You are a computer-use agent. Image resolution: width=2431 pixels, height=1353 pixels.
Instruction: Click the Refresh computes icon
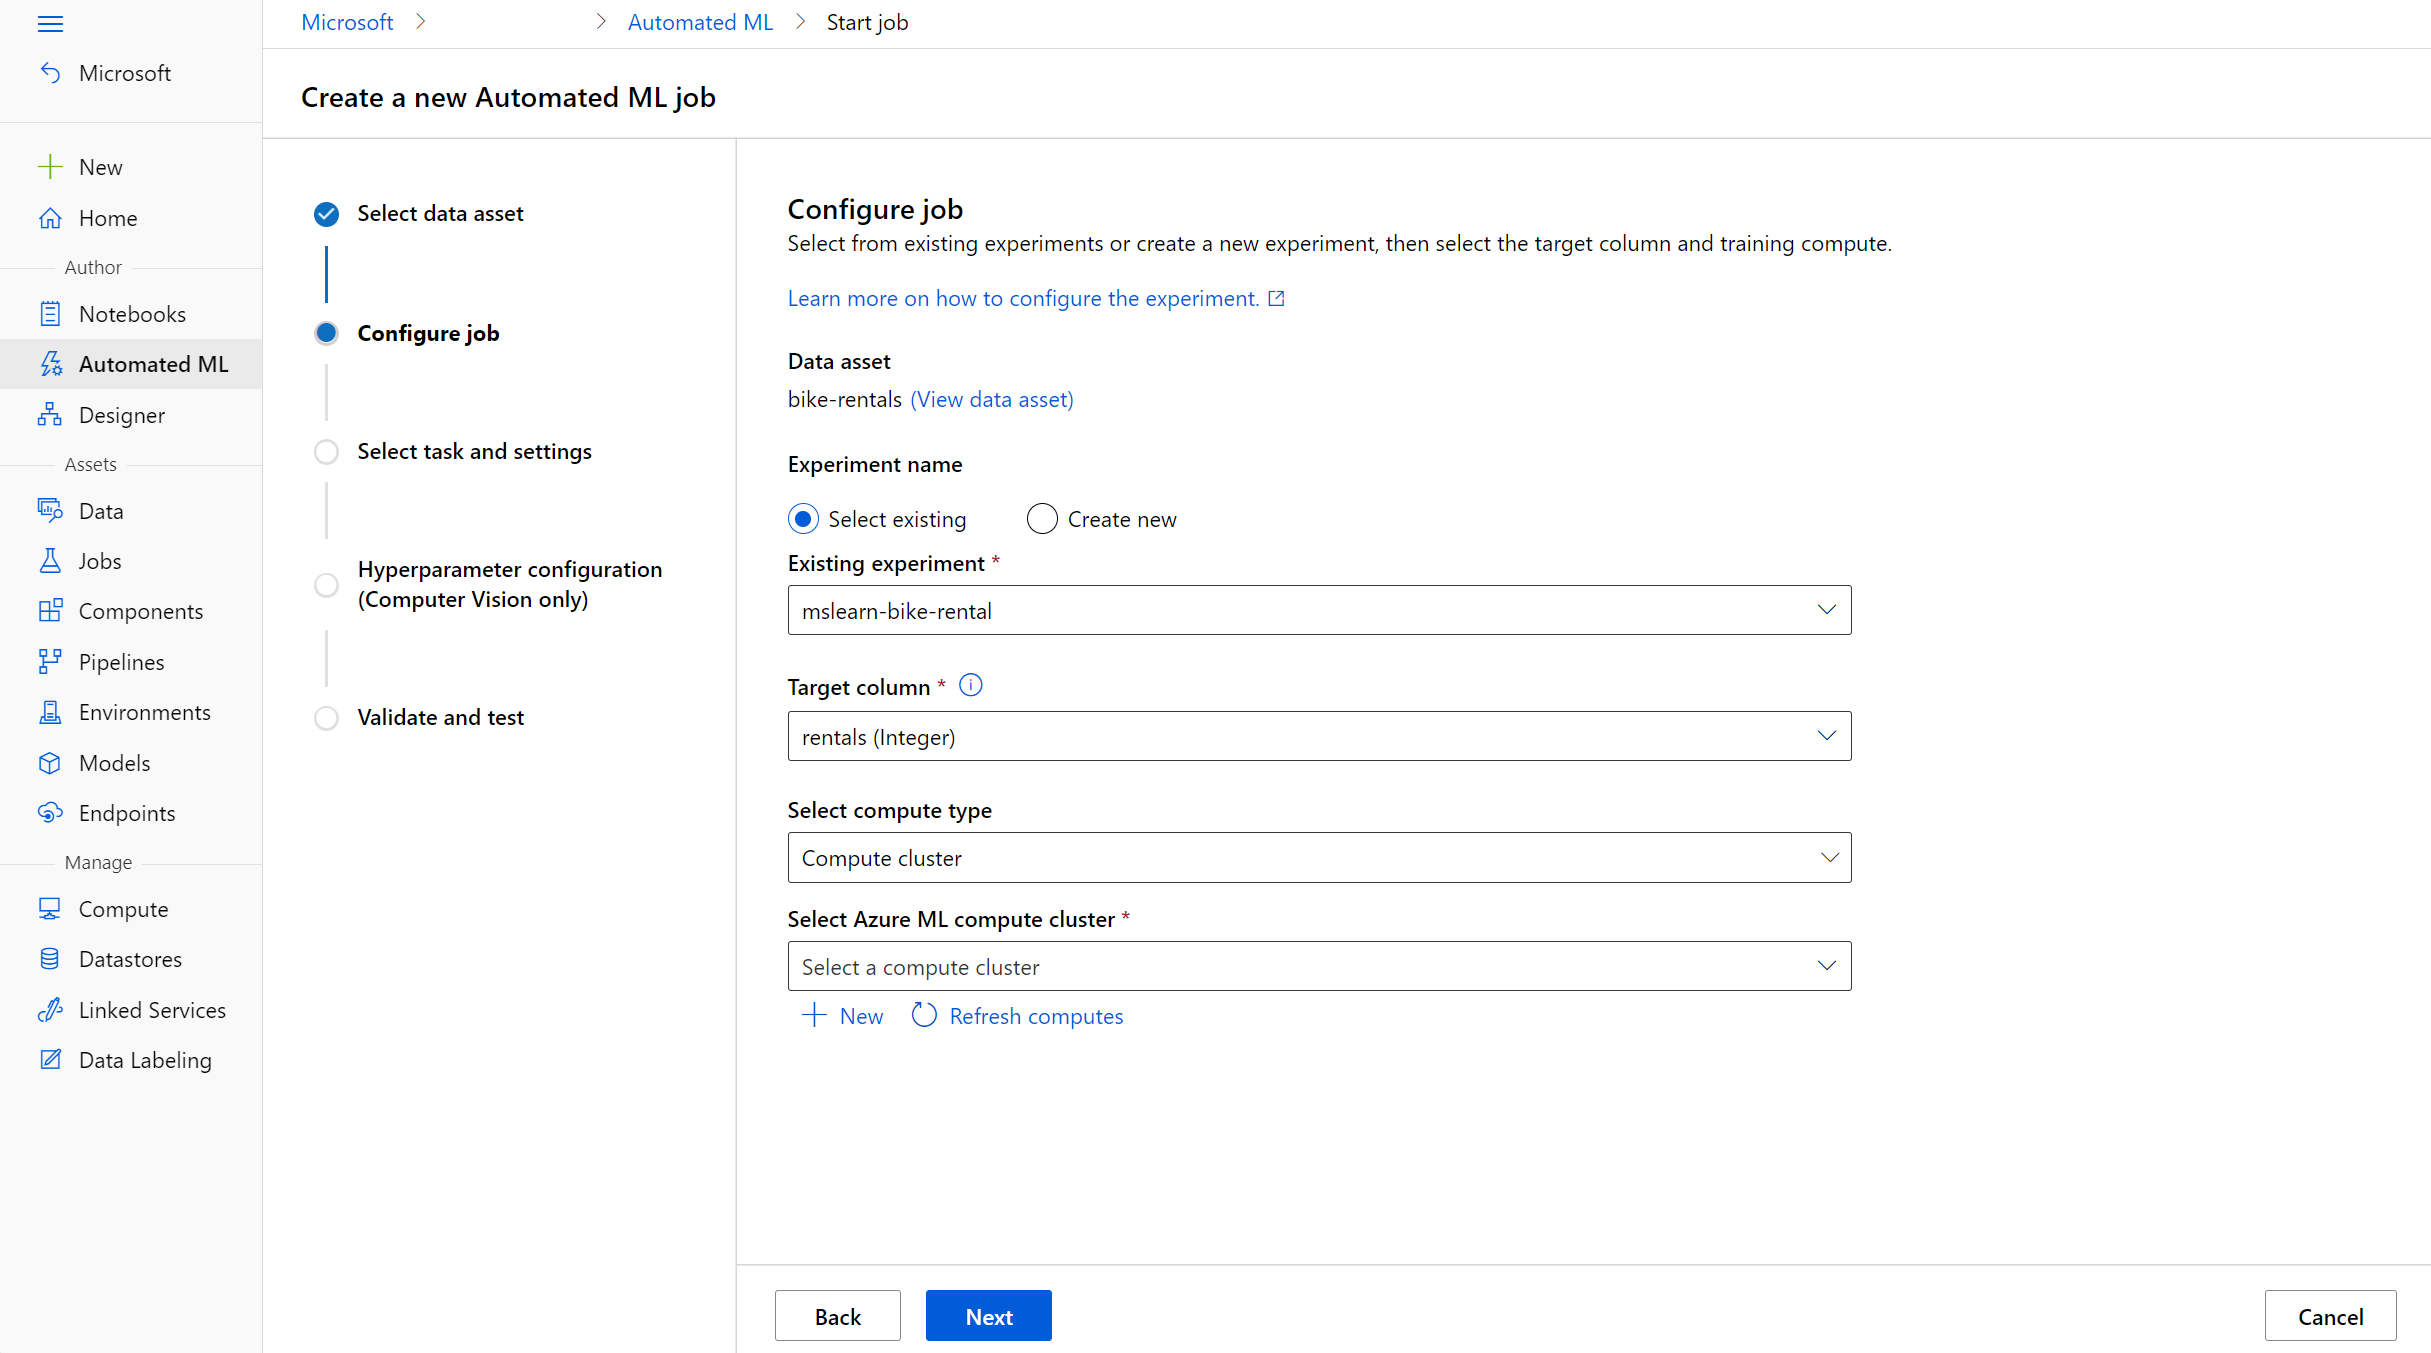[924, 1016]
